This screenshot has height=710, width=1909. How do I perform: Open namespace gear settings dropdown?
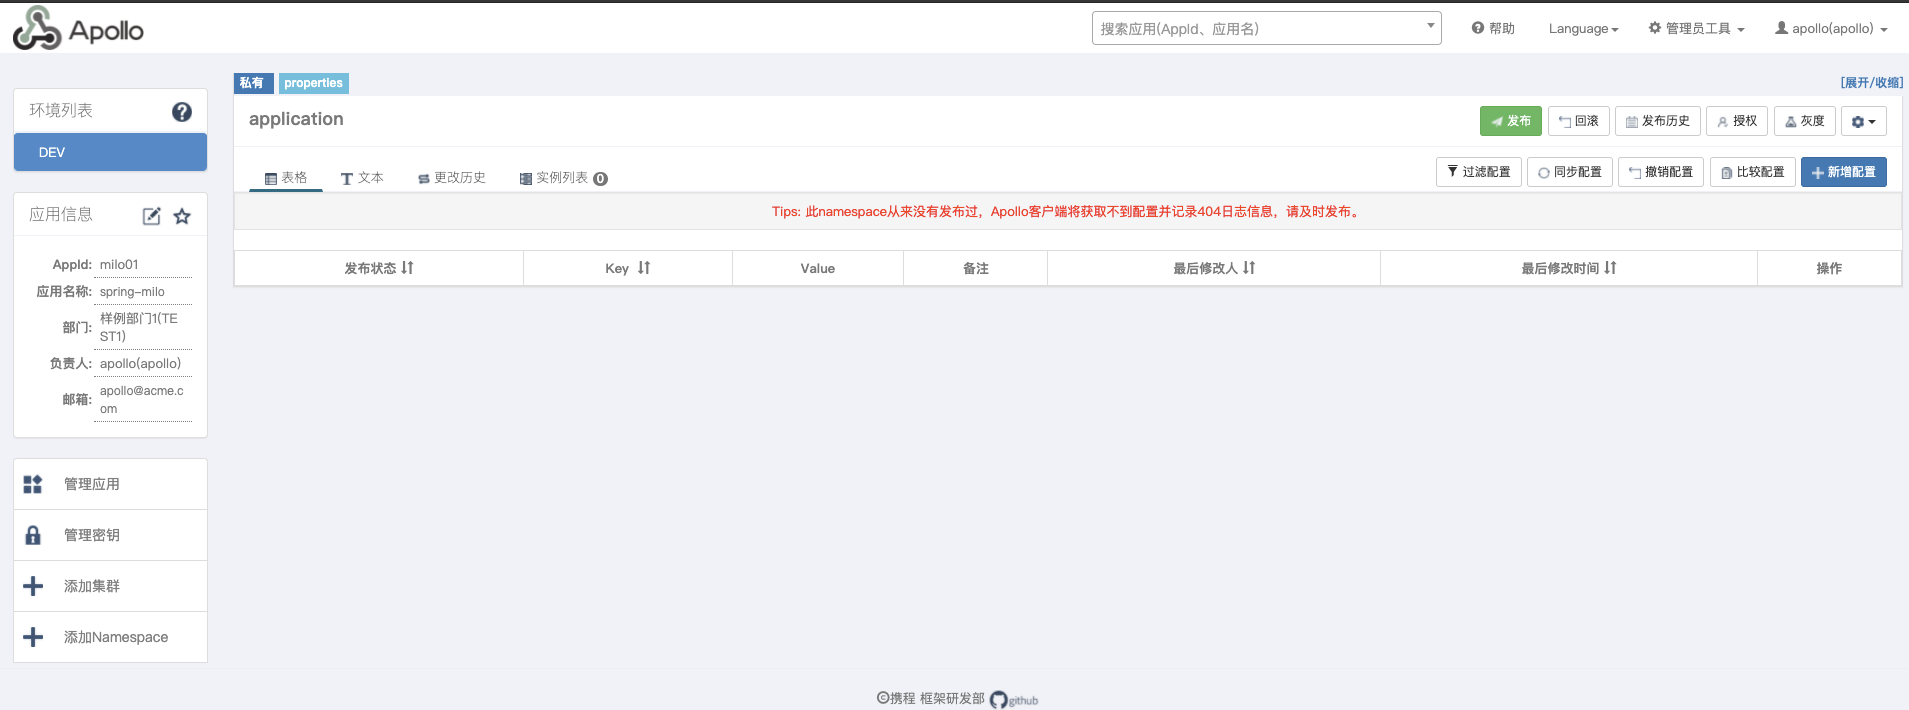(1864, 121)
